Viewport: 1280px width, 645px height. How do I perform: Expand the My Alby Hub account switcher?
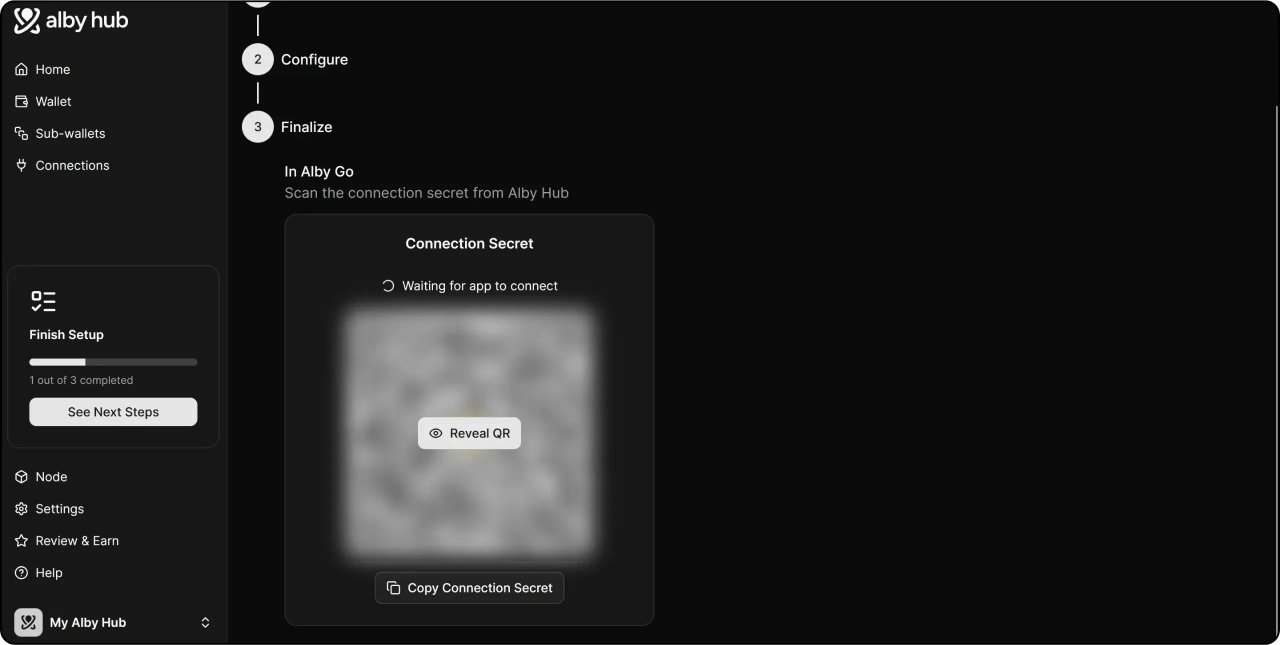click(x=205, y=623)
